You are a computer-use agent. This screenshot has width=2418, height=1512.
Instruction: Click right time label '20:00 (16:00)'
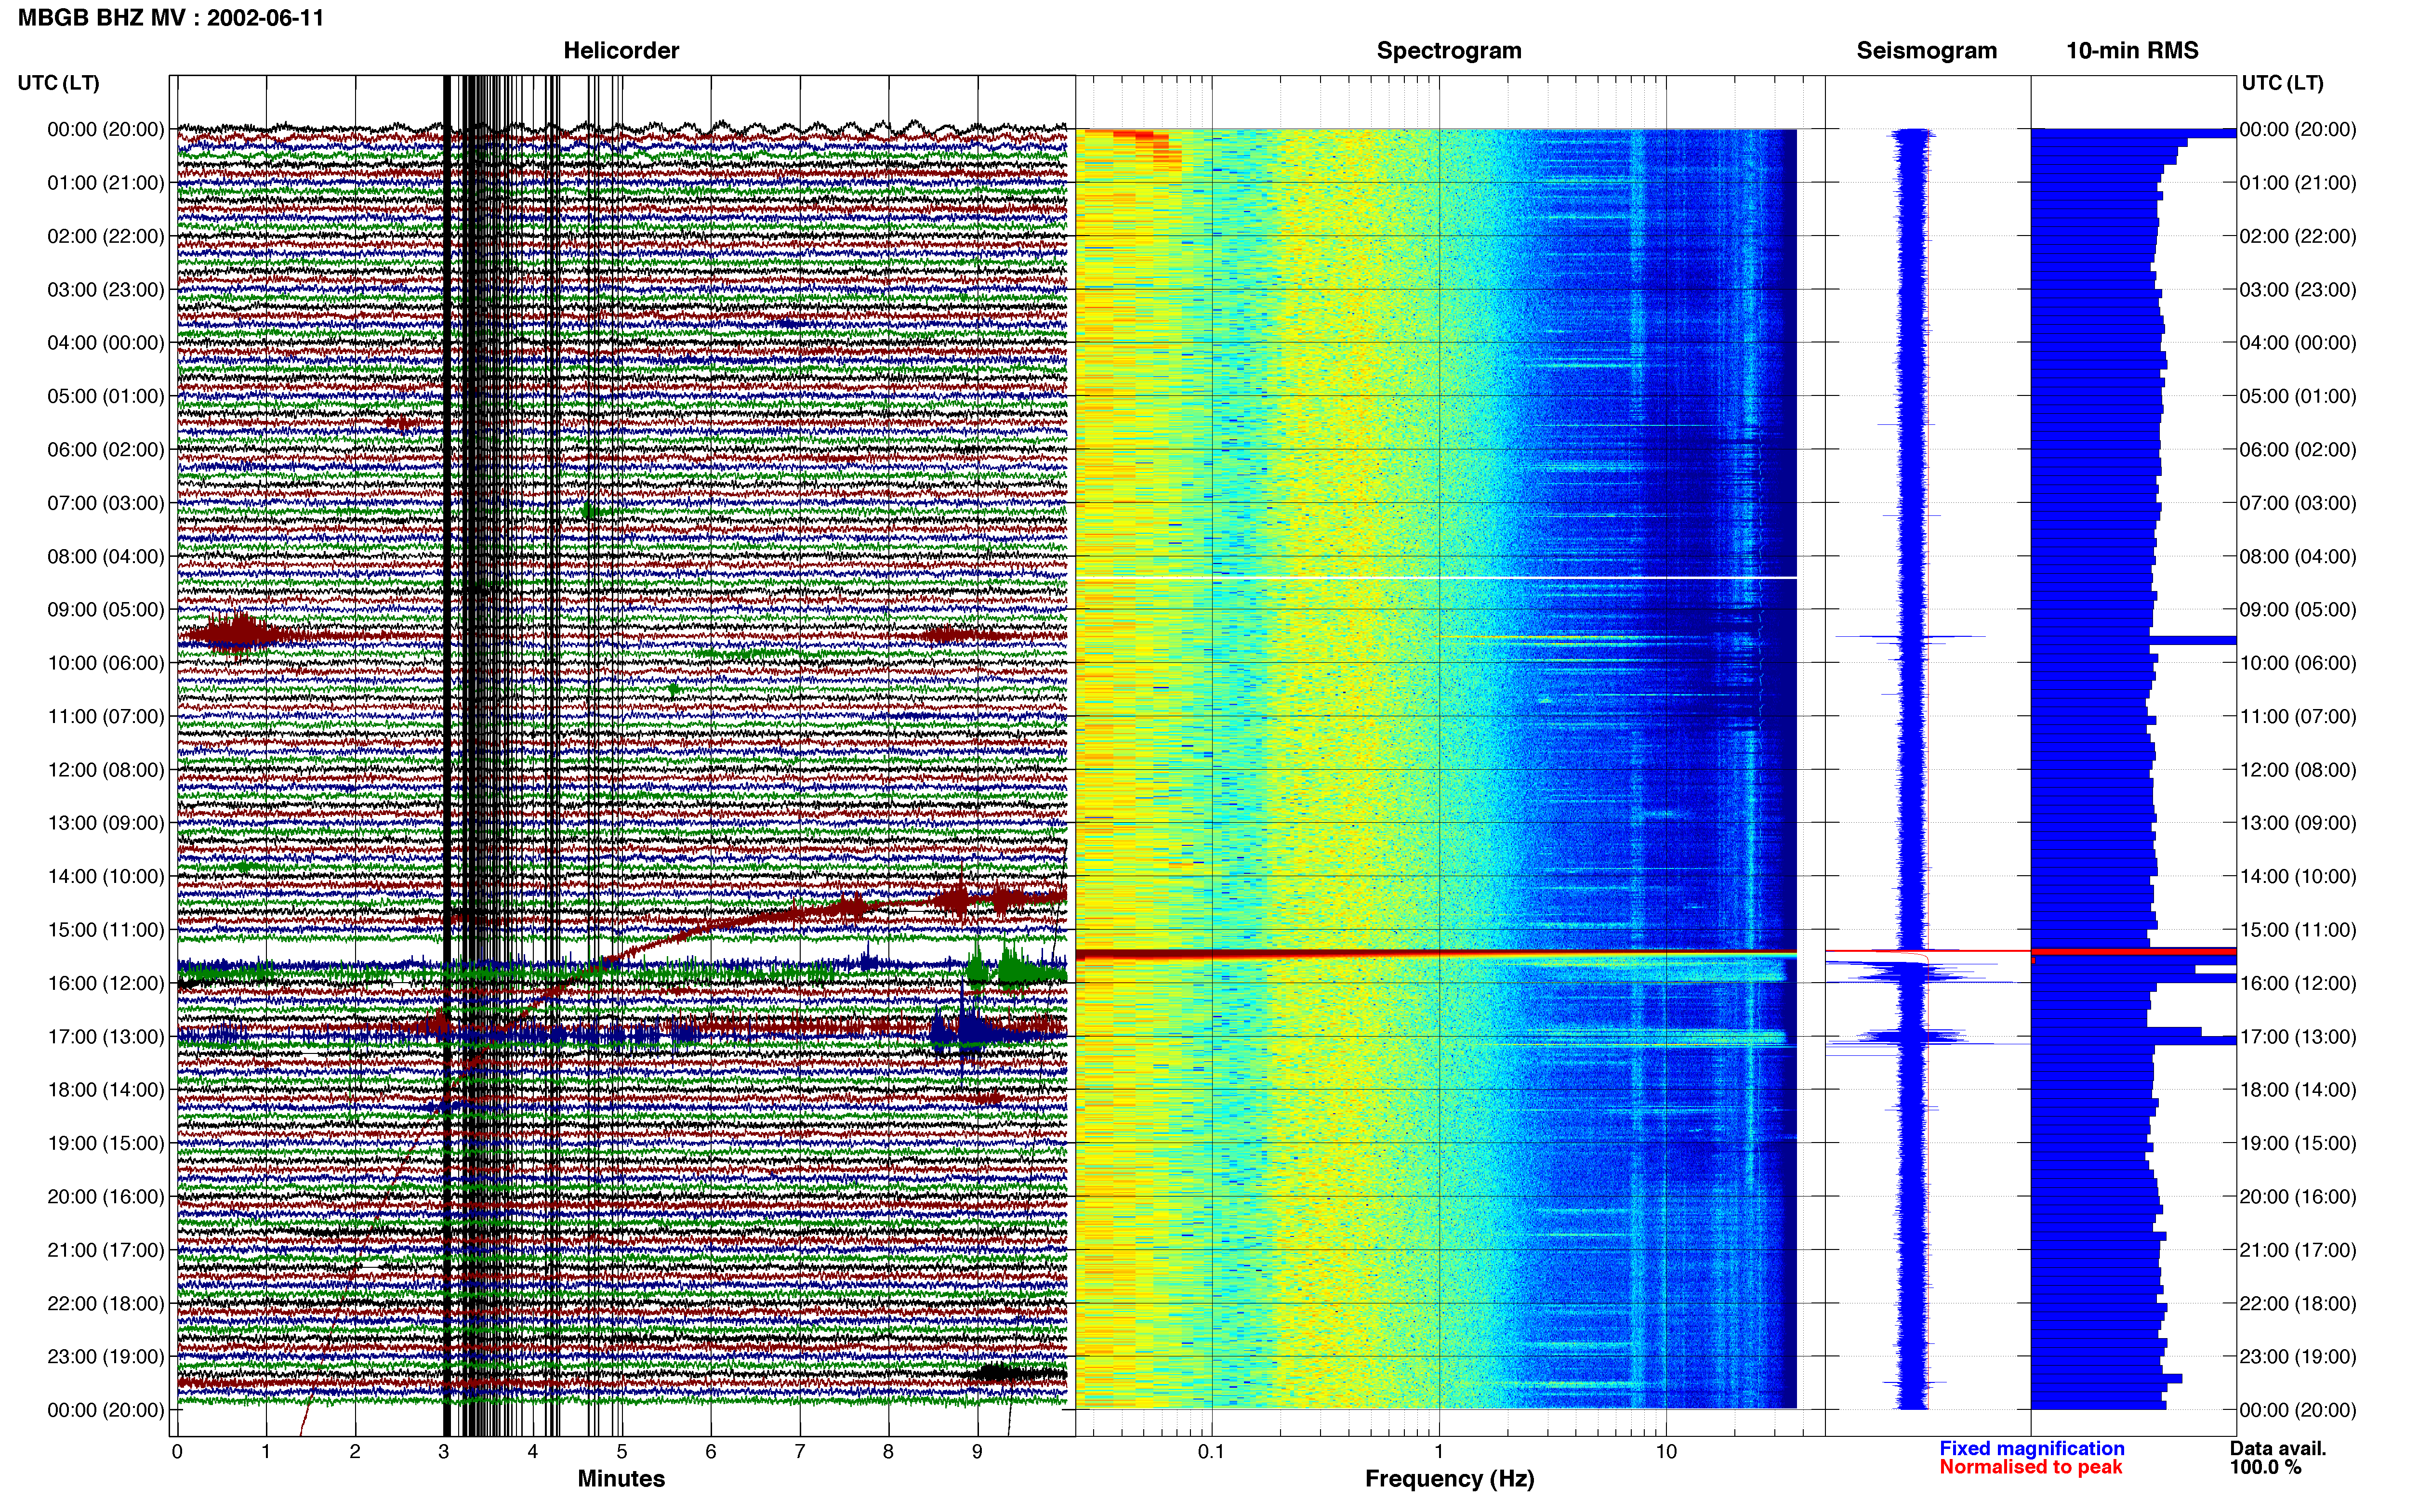point(2298,1196)
